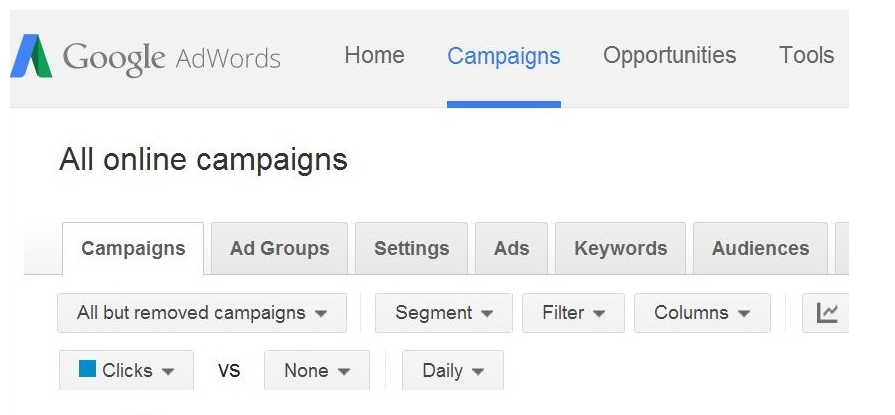Expand the Filter dropdown
The width and height of the screenshot is (895, 415).
(573, 313)
